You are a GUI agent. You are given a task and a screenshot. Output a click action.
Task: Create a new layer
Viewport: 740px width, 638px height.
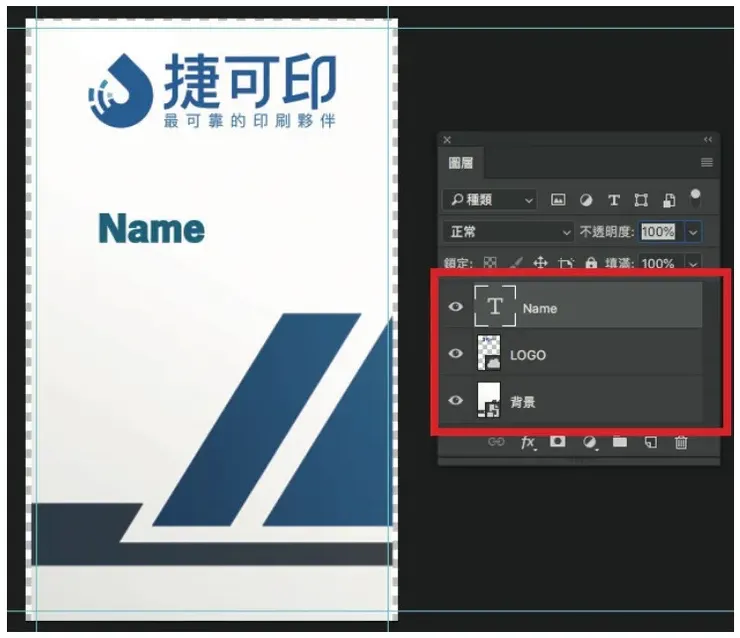tap(650, 442)
